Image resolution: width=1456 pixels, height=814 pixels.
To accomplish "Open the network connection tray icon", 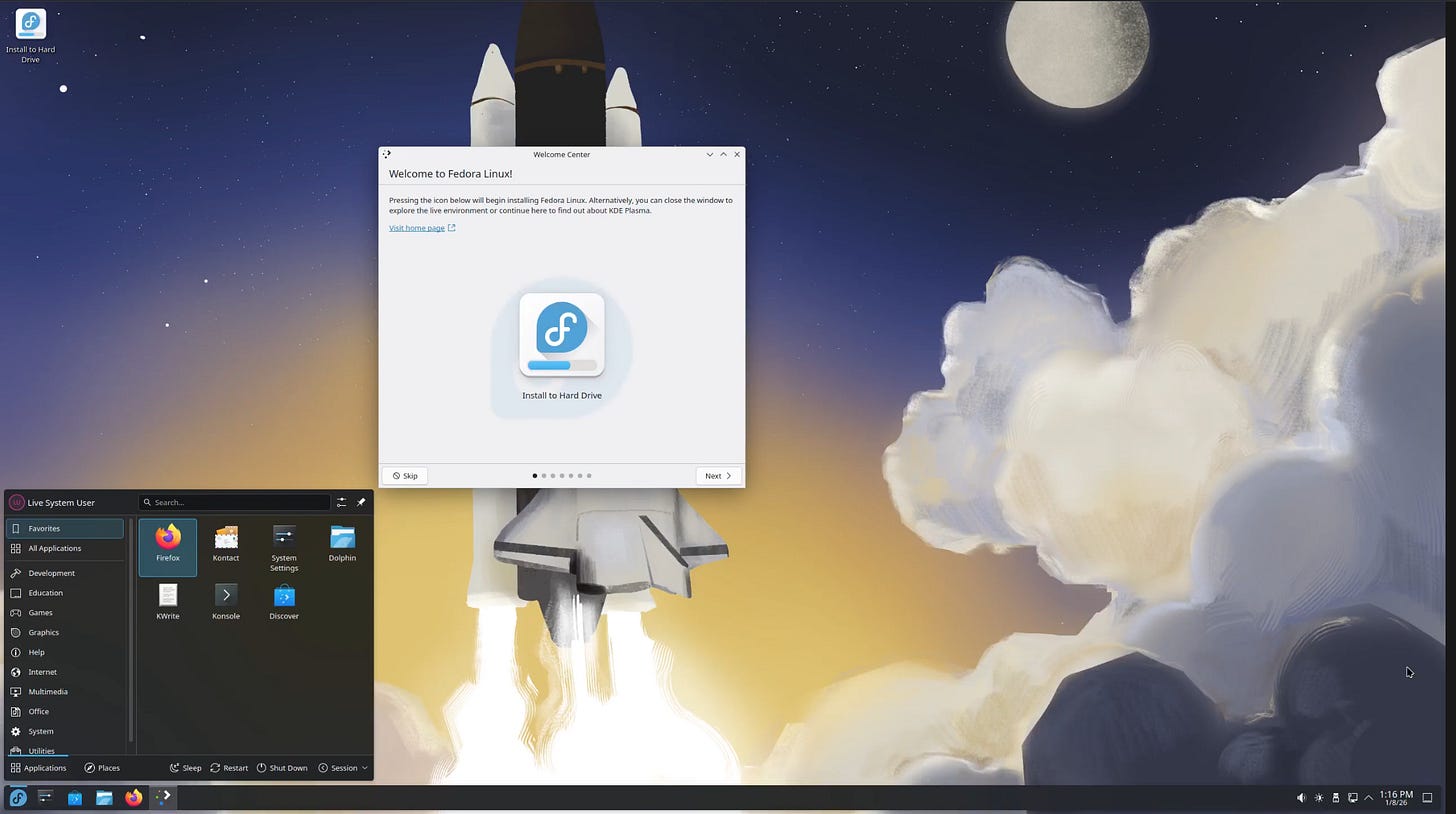I will tap(1353, 798).
